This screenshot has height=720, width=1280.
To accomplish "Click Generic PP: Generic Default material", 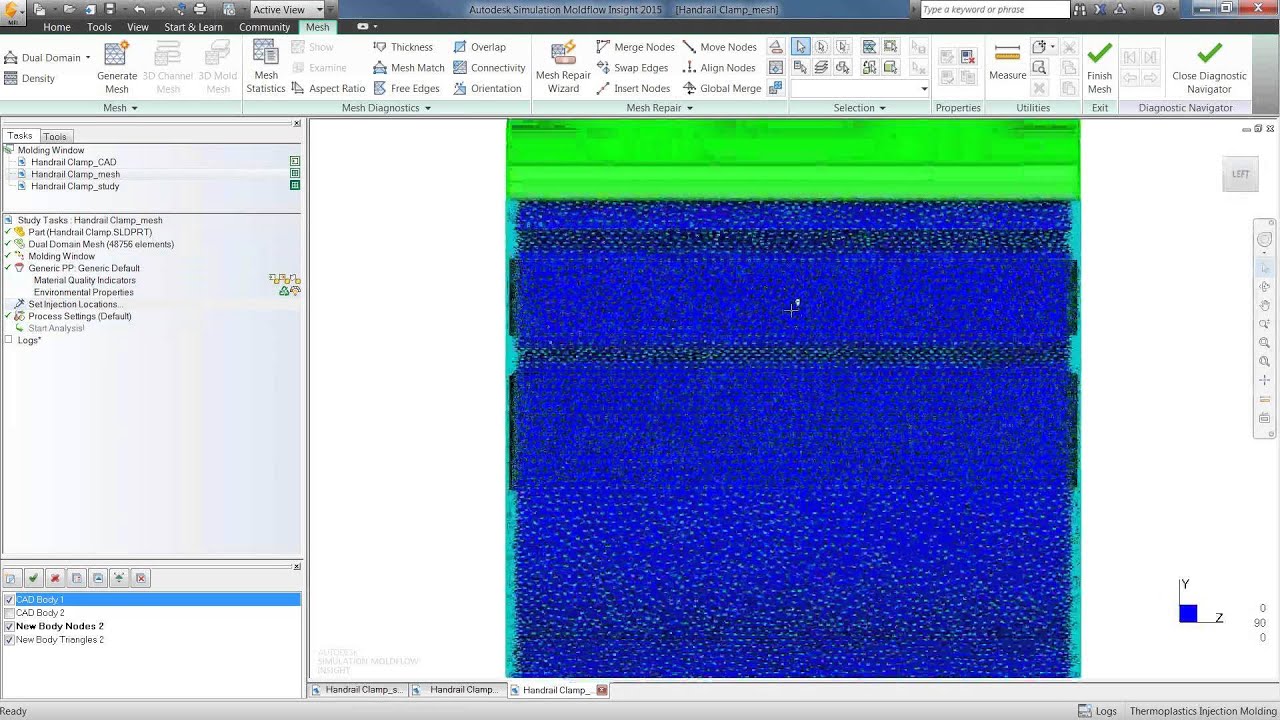I will [x=84, y=268].
